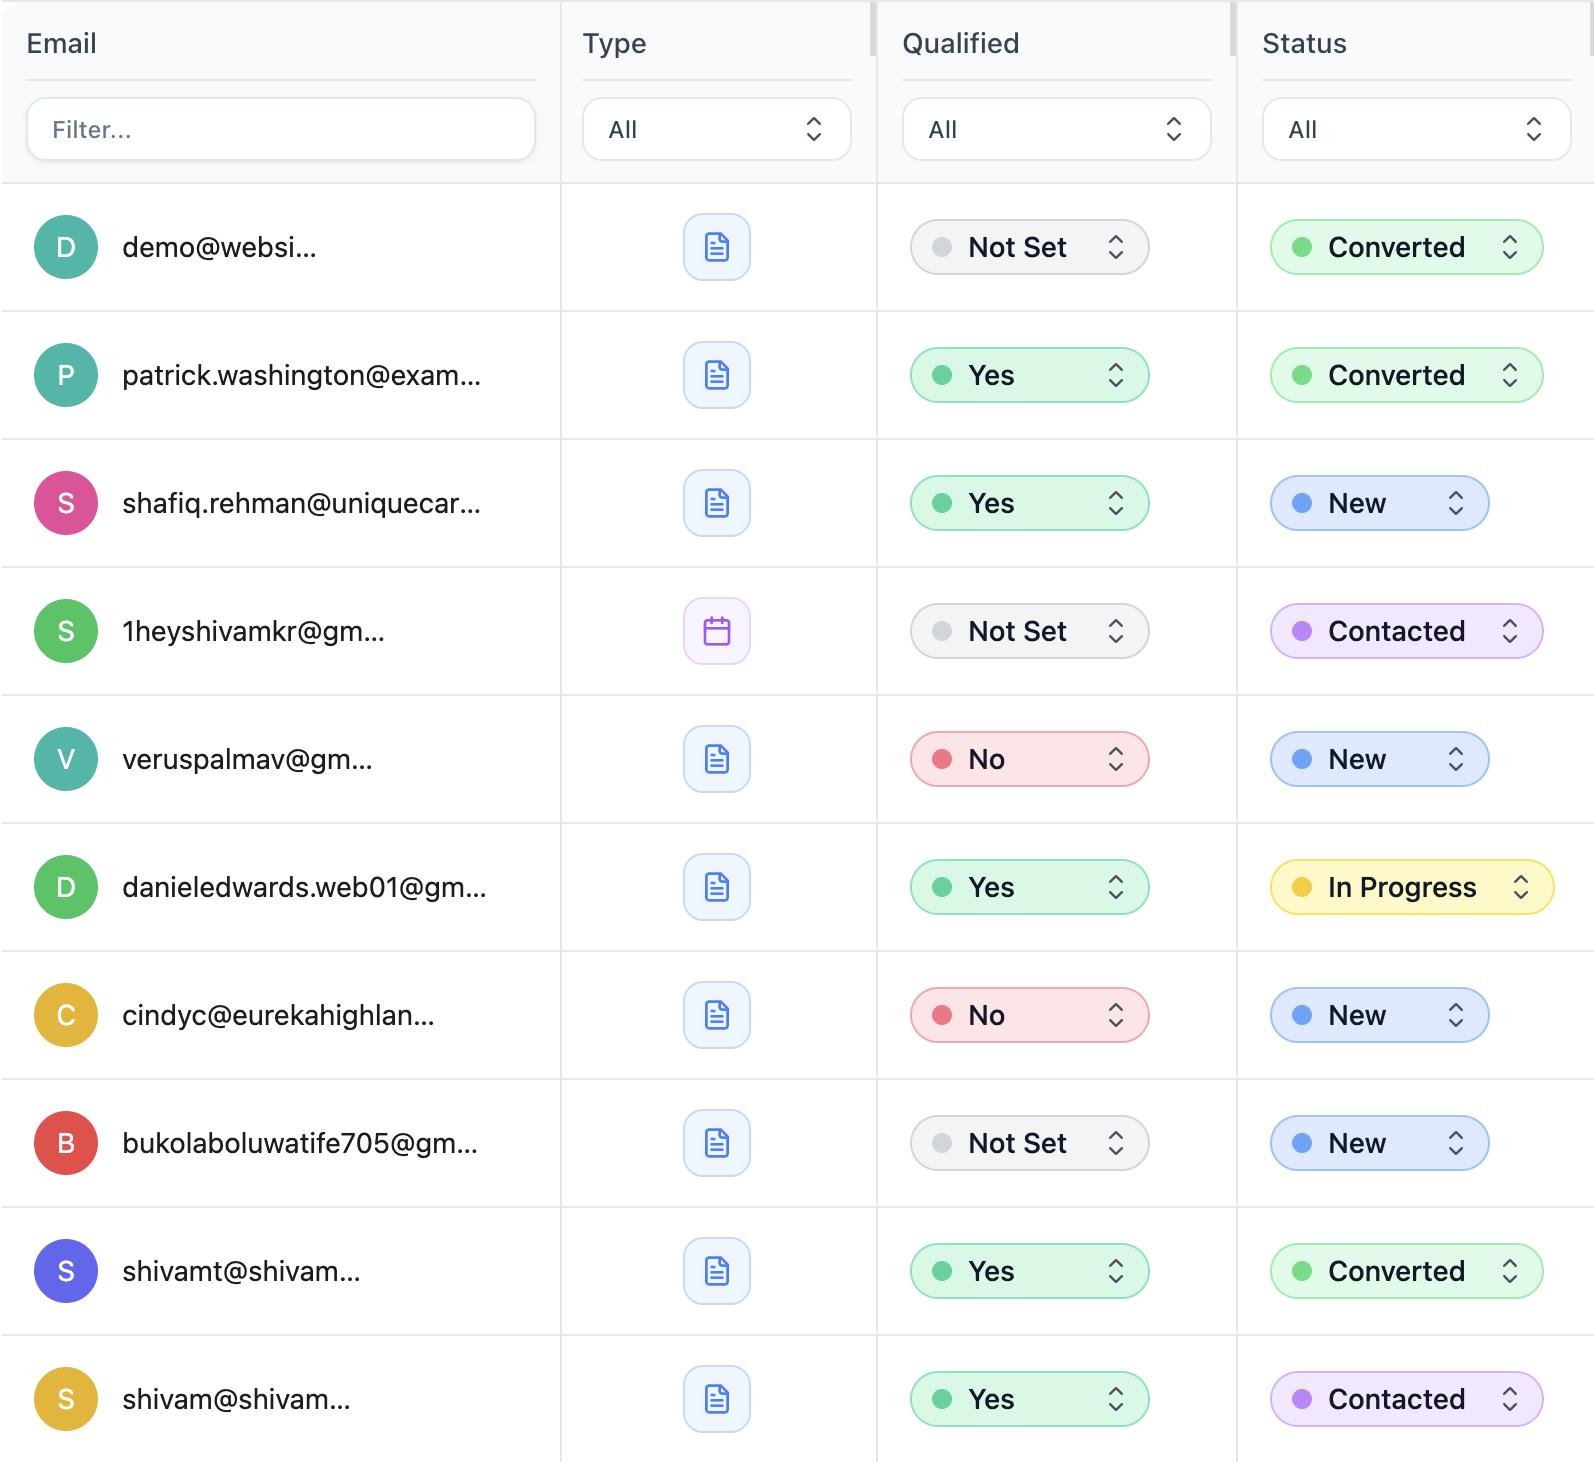Change Converted status for patrick.washington
Screen dimensions: 1594x1462
point(1407,375)
